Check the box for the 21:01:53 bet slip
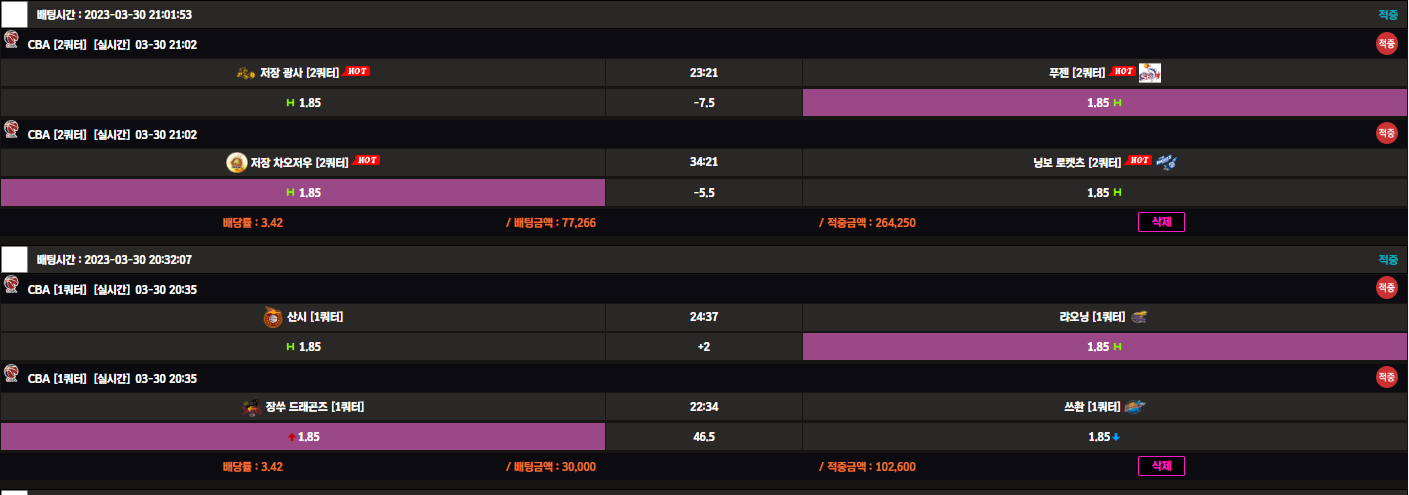The width and height of the screenshot is (1409, 495). click(14, 14)
